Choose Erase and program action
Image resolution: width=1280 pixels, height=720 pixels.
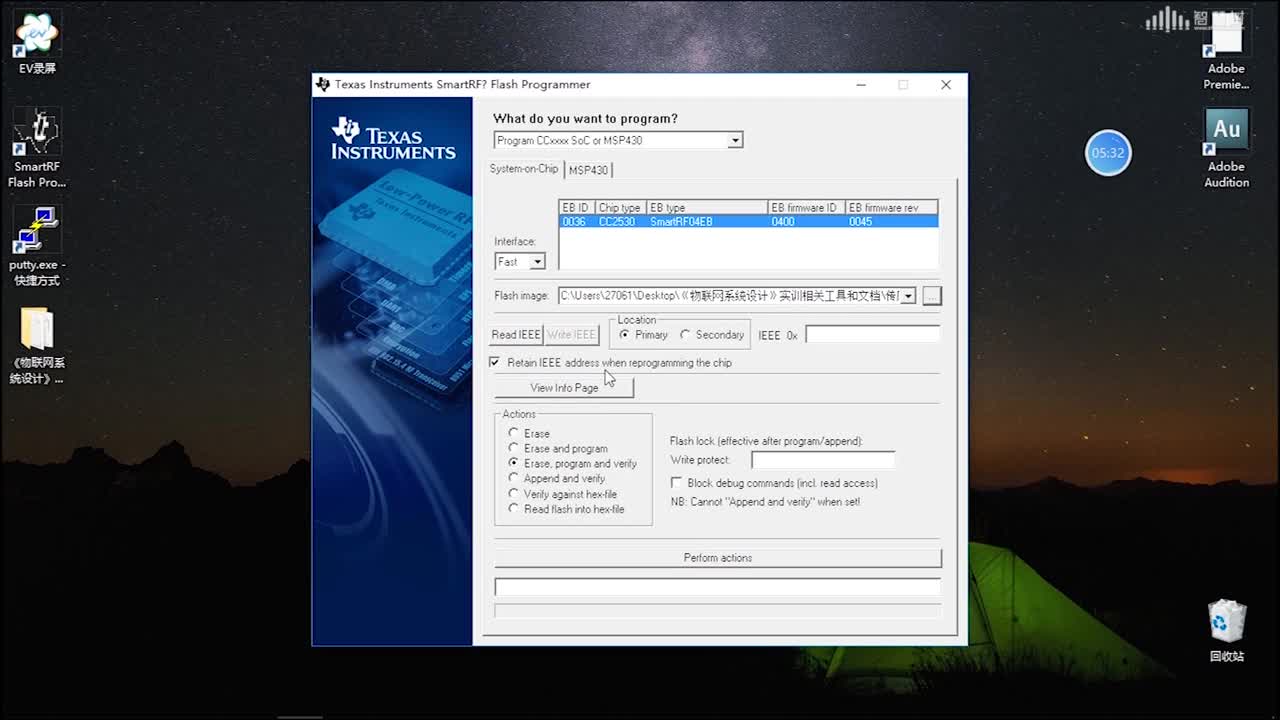tap(513, 448)
